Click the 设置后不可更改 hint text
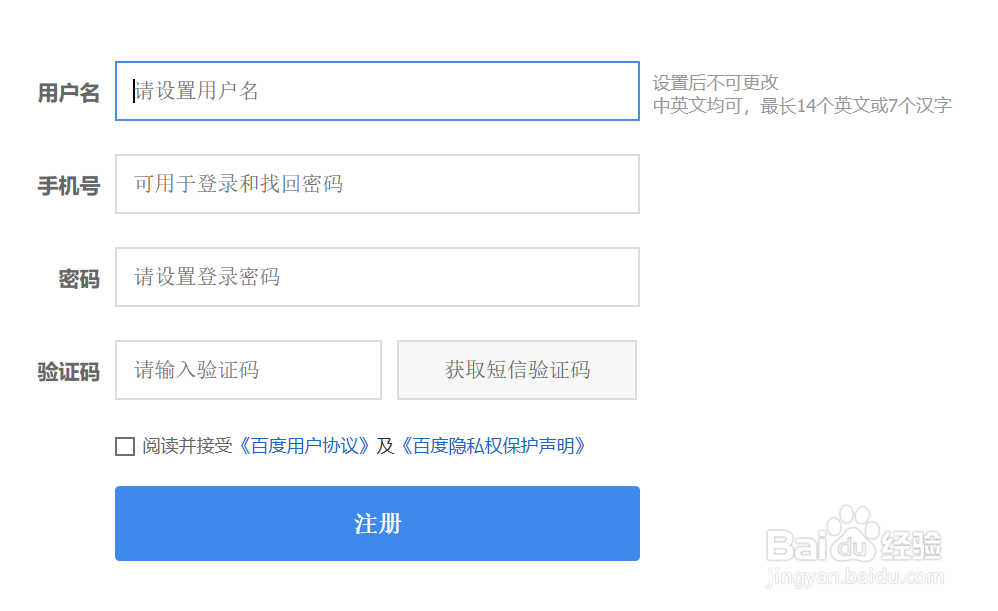This screenshot has width=998, height=611. pyautogui.click(x=716, y=83)
